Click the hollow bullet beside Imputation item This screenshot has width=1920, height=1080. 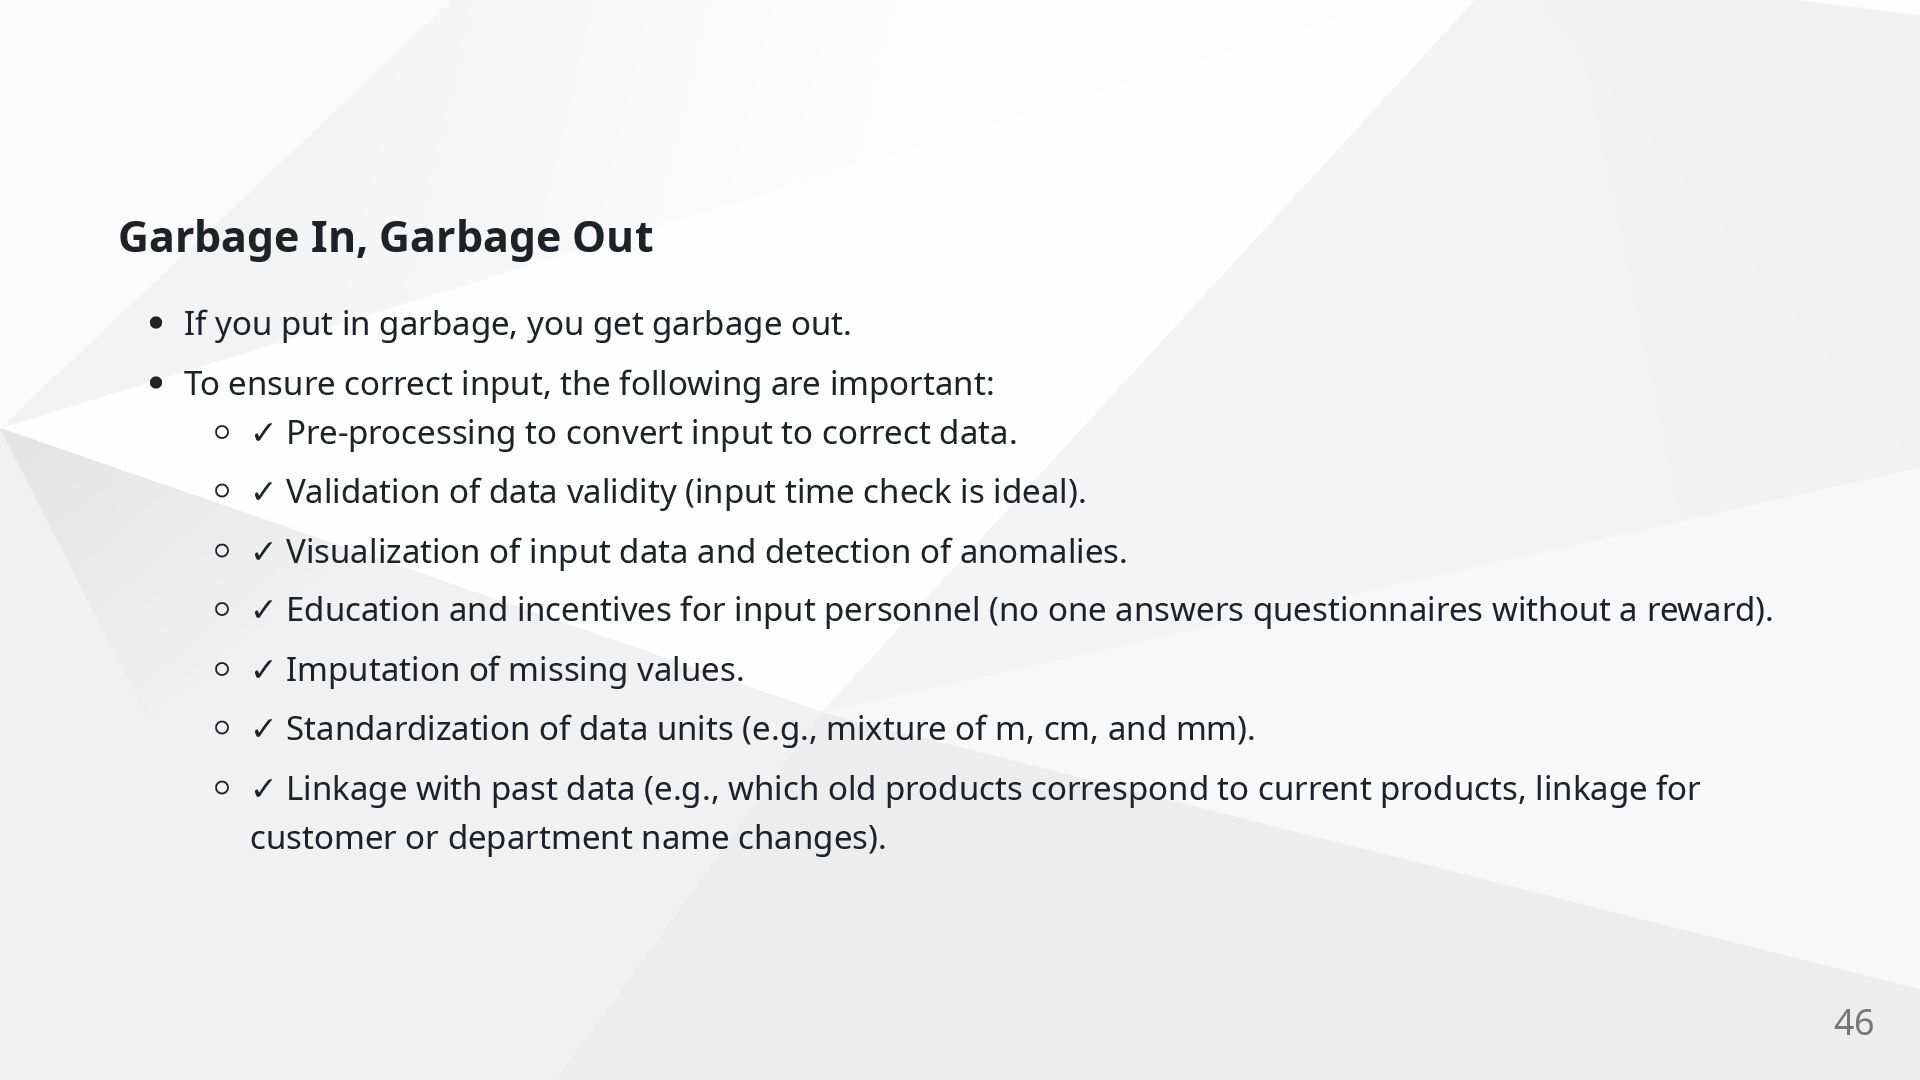pos(223,669)
